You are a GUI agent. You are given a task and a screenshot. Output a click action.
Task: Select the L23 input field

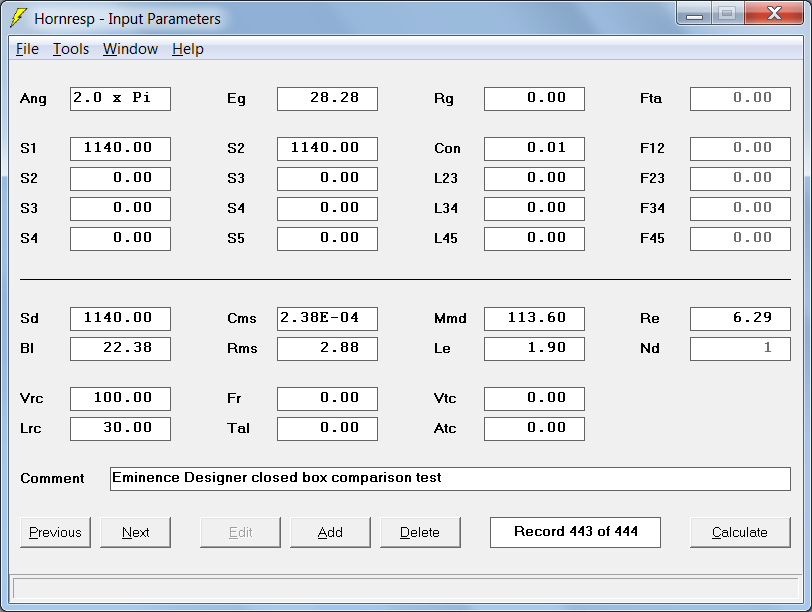[534, 179]
